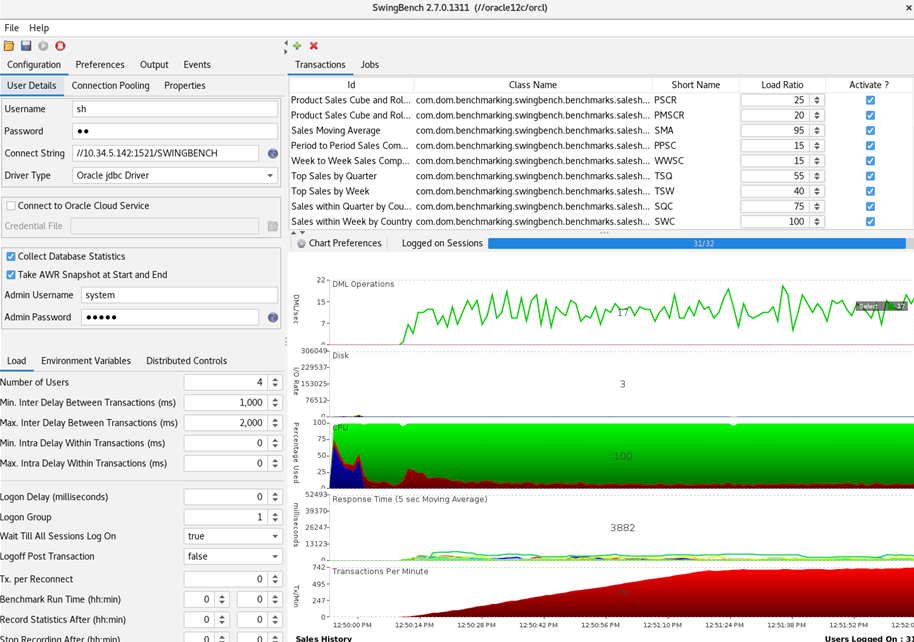This screenshot has height=642, width=914.
Task: Open configuration file with folder icon
Action: pyautogui.click(x=9, y=46)
